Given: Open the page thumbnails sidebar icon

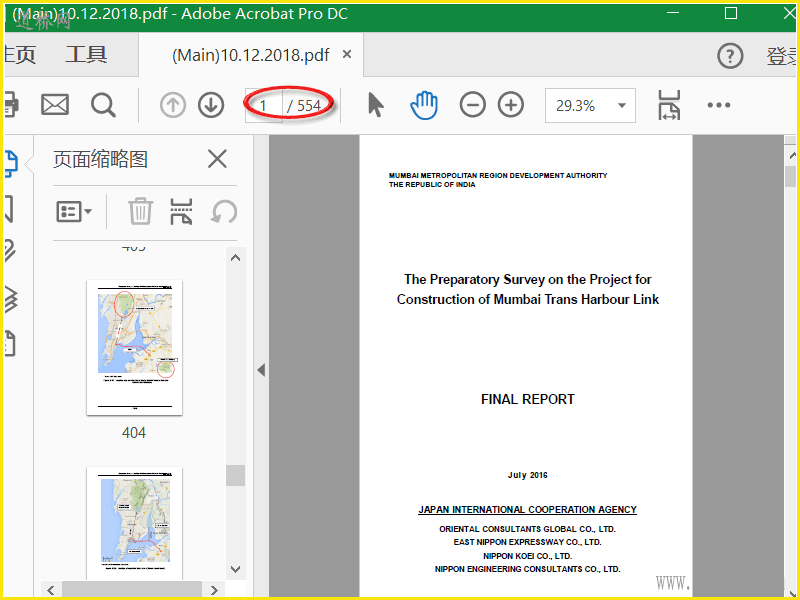Looking at the screenshot, I should [x=11, y=163].
